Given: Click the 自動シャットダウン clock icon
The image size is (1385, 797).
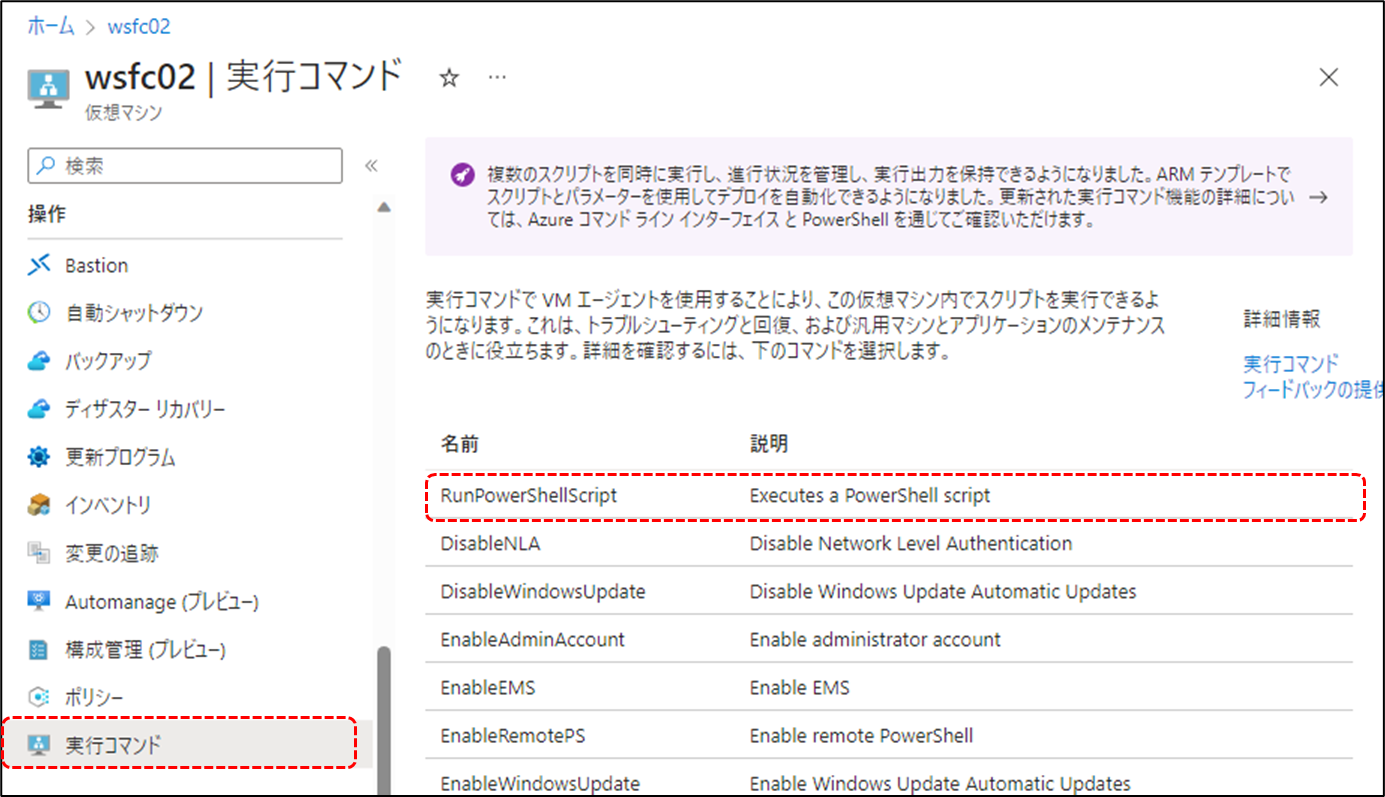Looking at the screenshot, I should tap(39, 313).
